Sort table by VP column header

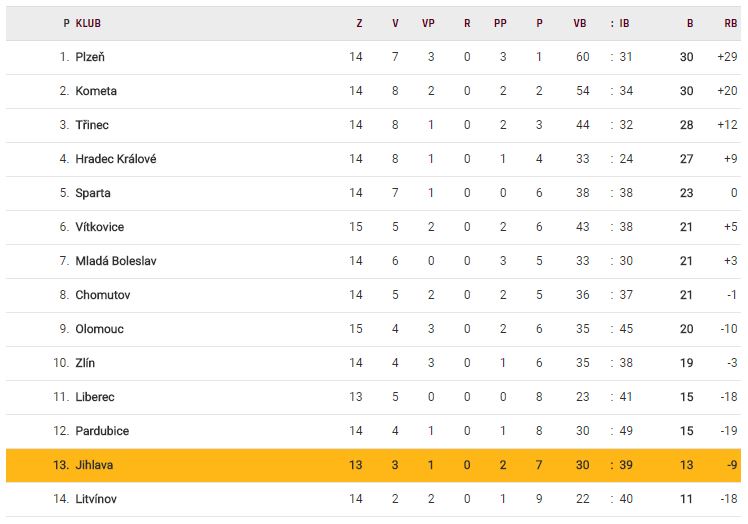pos(428,23)
